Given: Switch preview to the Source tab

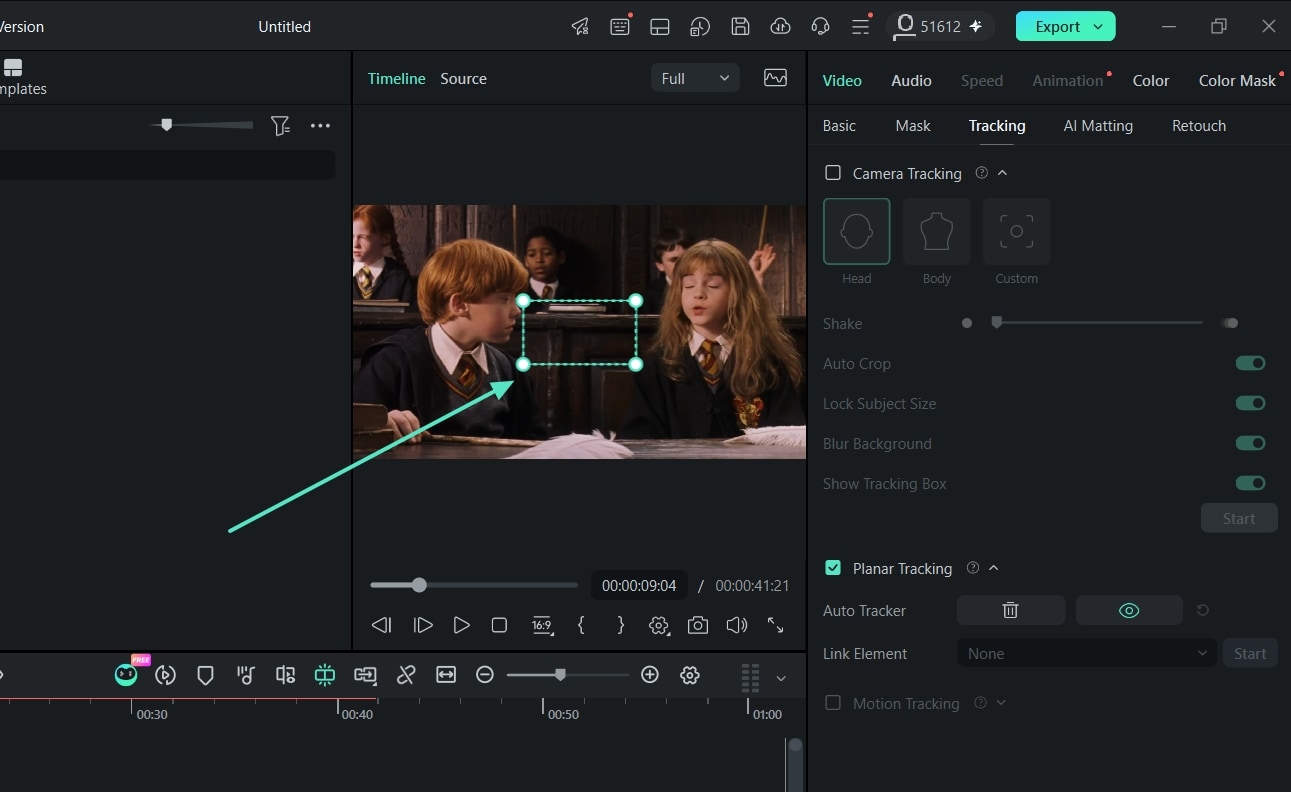Looking at the screenshot, I should coord(464,79).
